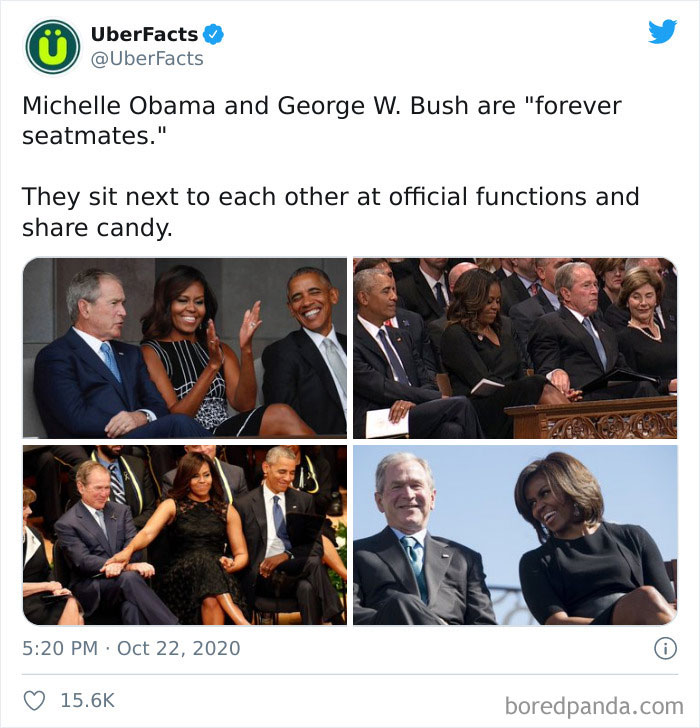Click the "share candy." line of text
Screen dimensions: 700x728
(x=97, y=228)
